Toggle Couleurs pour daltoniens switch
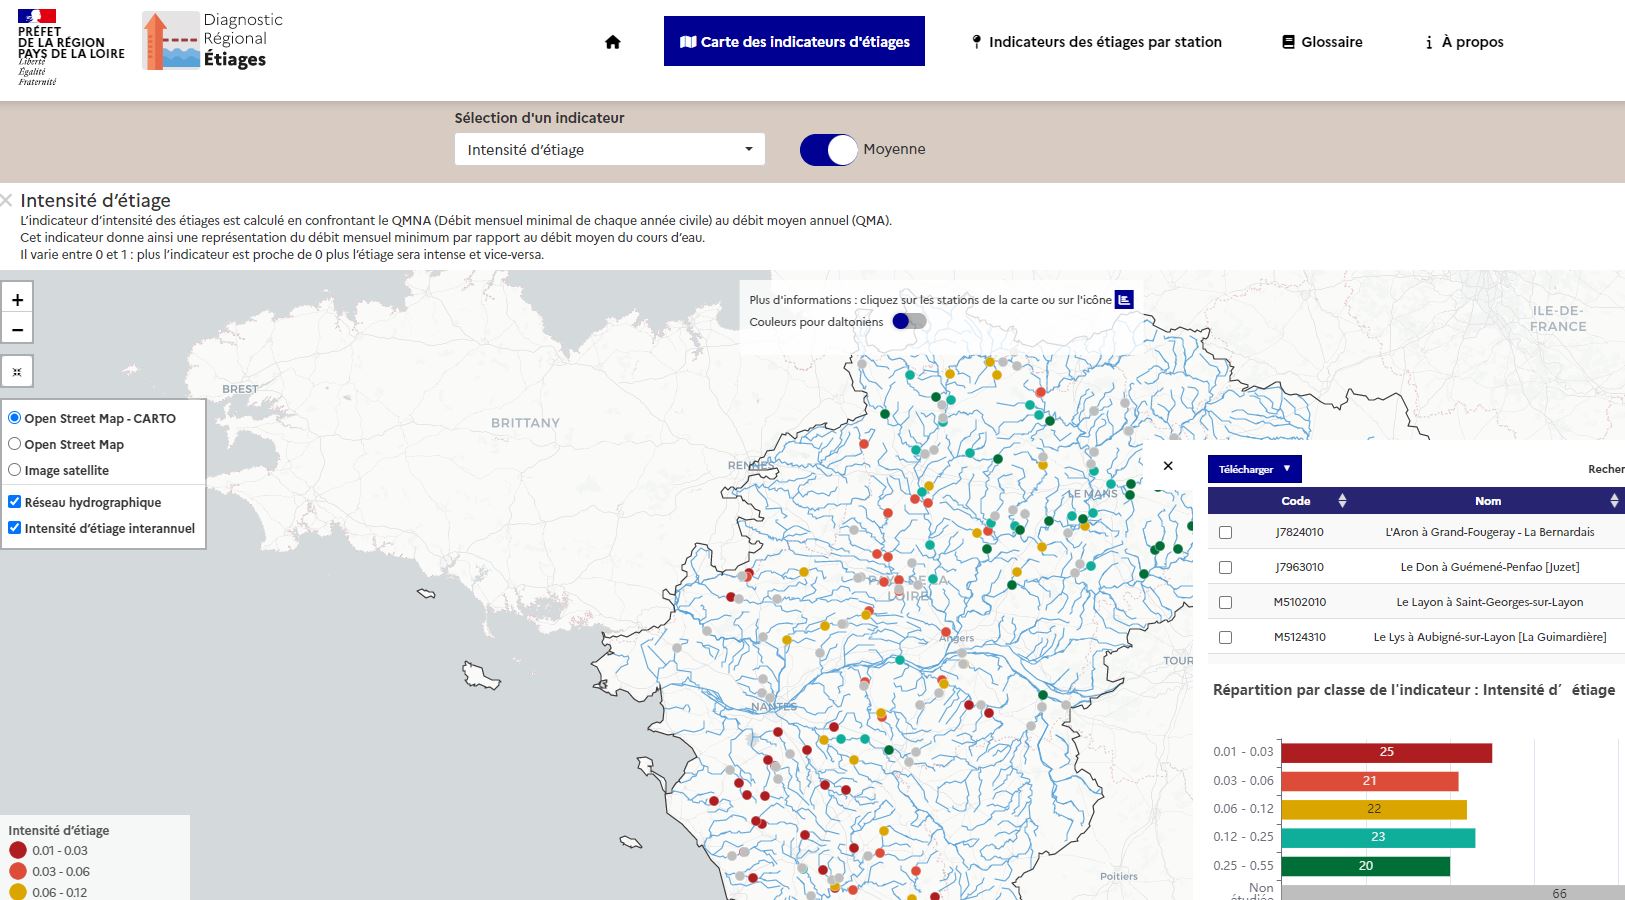 click(x=910, y=321)
